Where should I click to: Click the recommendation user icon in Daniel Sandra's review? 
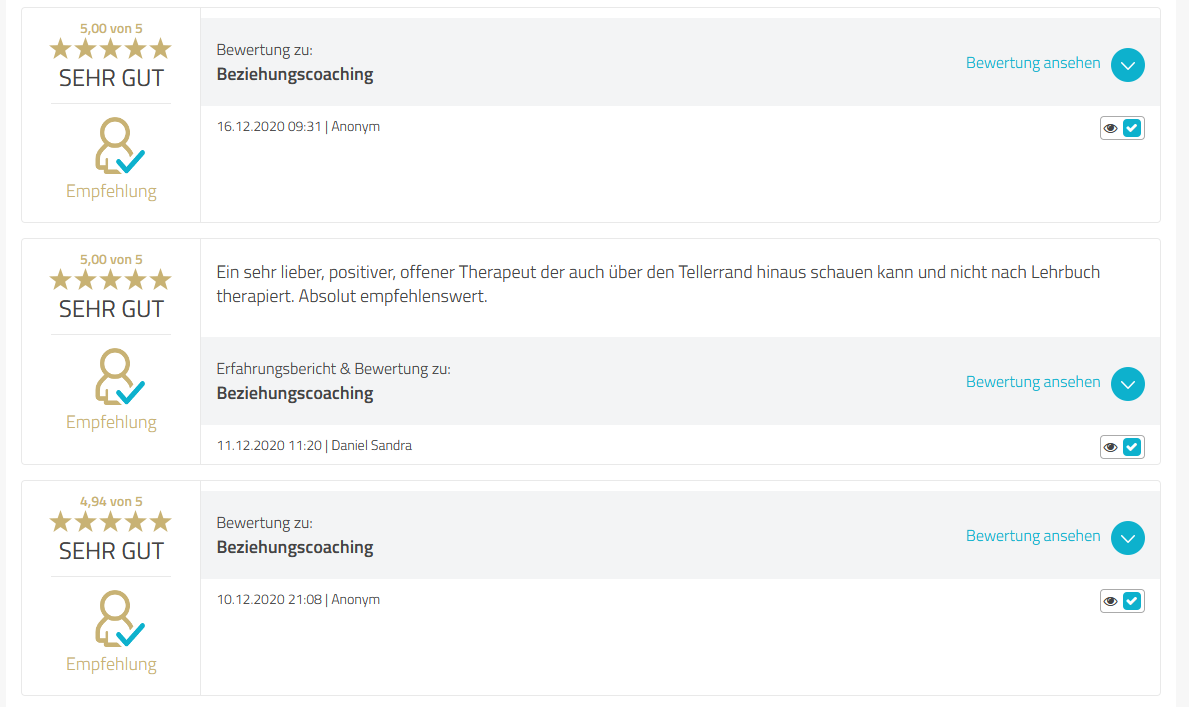click(x=118, y=377)
